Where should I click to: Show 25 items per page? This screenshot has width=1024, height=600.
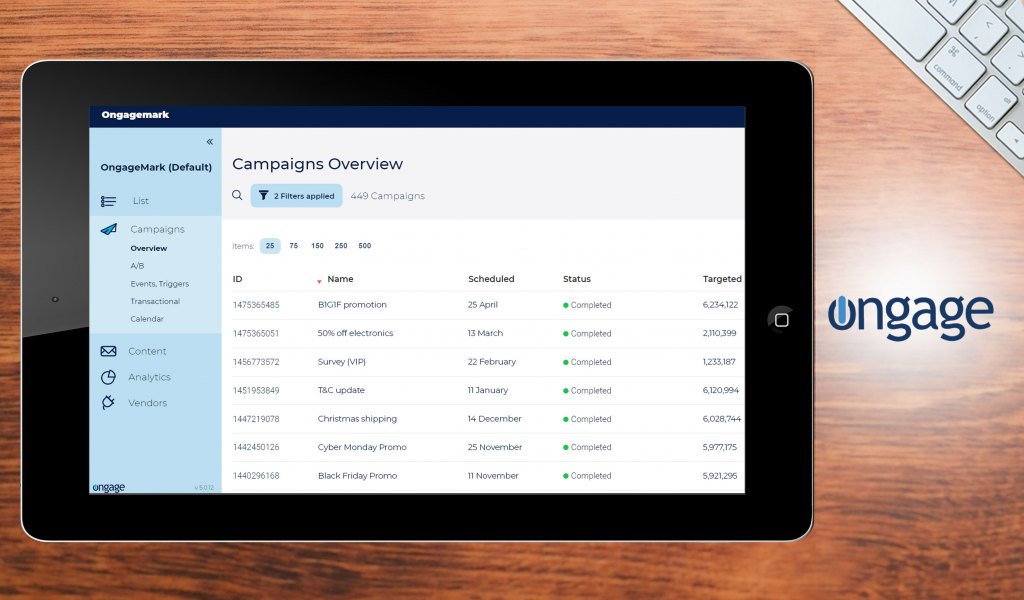click(270, 246)
